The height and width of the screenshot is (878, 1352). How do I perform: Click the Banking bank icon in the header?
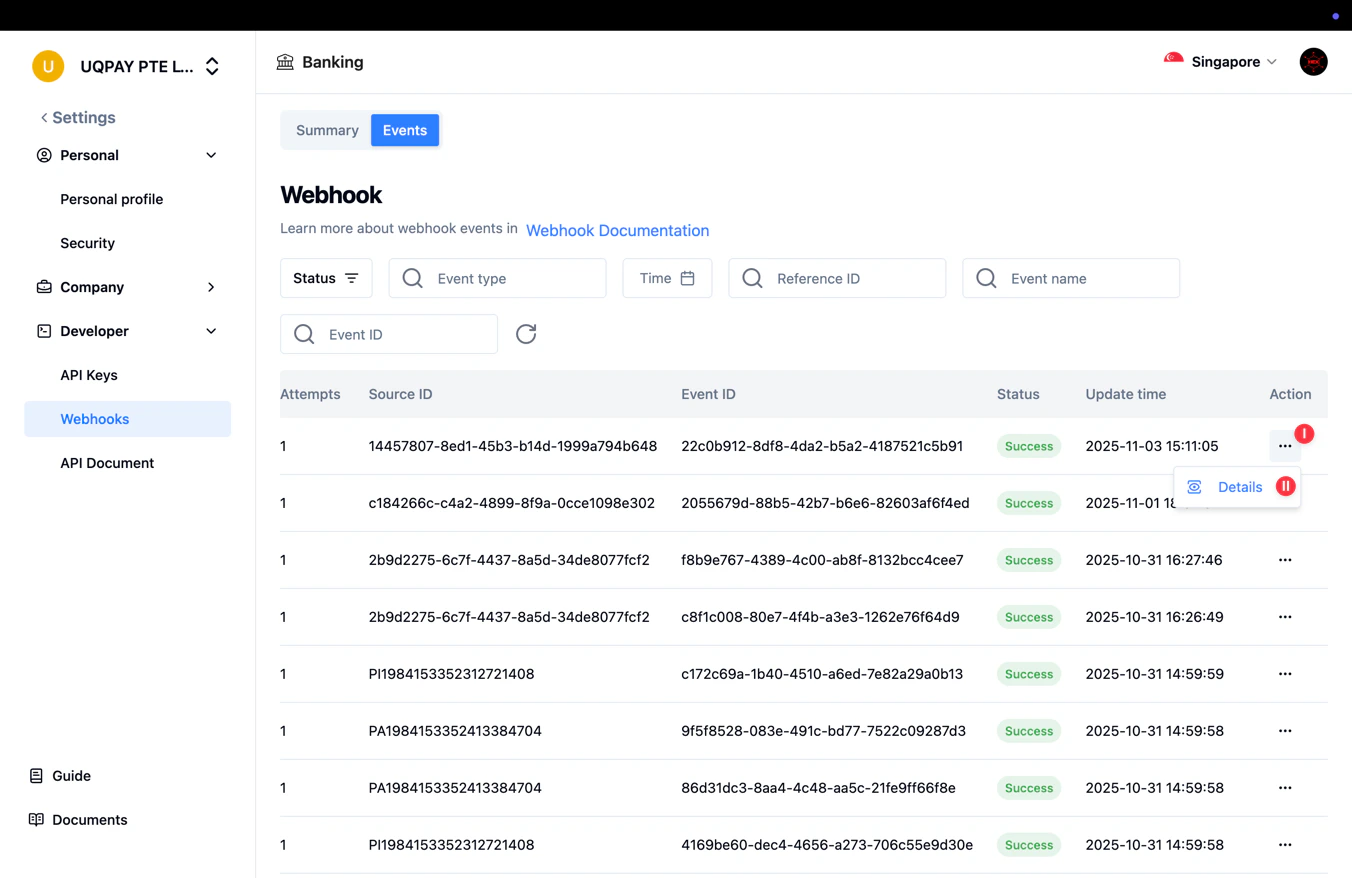click(284, 61)
